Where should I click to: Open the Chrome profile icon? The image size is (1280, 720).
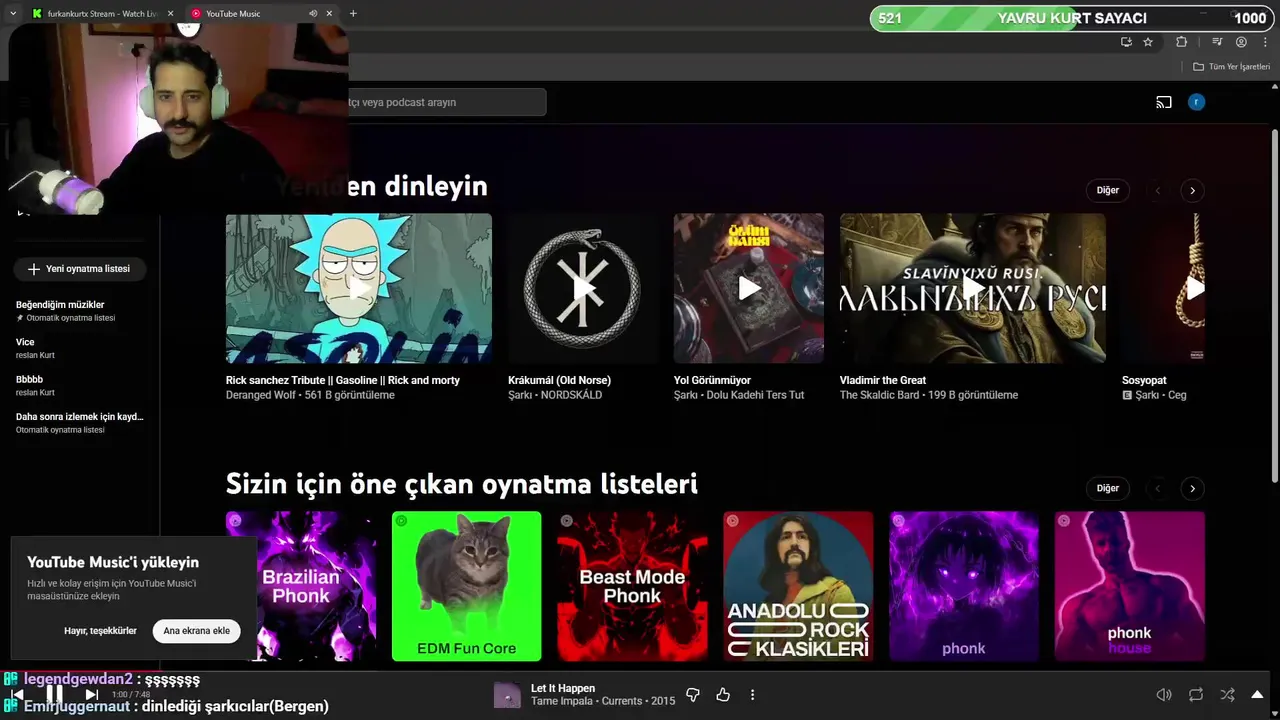tap(1241, 42)
